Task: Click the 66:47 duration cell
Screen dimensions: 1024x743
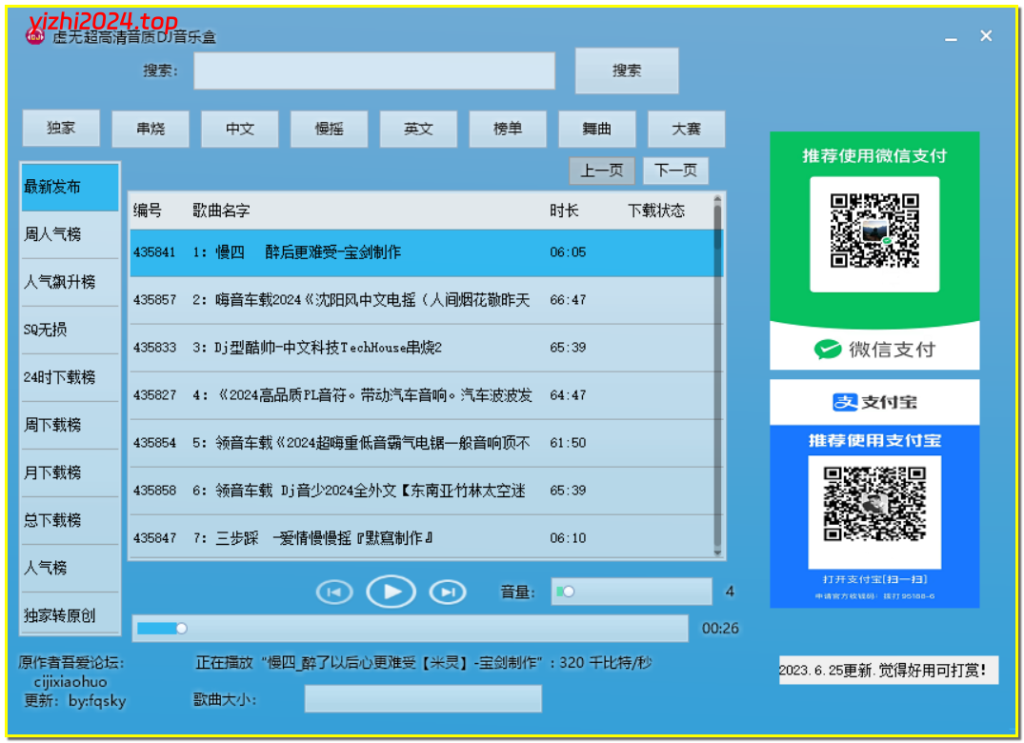Action: (568, 300)
